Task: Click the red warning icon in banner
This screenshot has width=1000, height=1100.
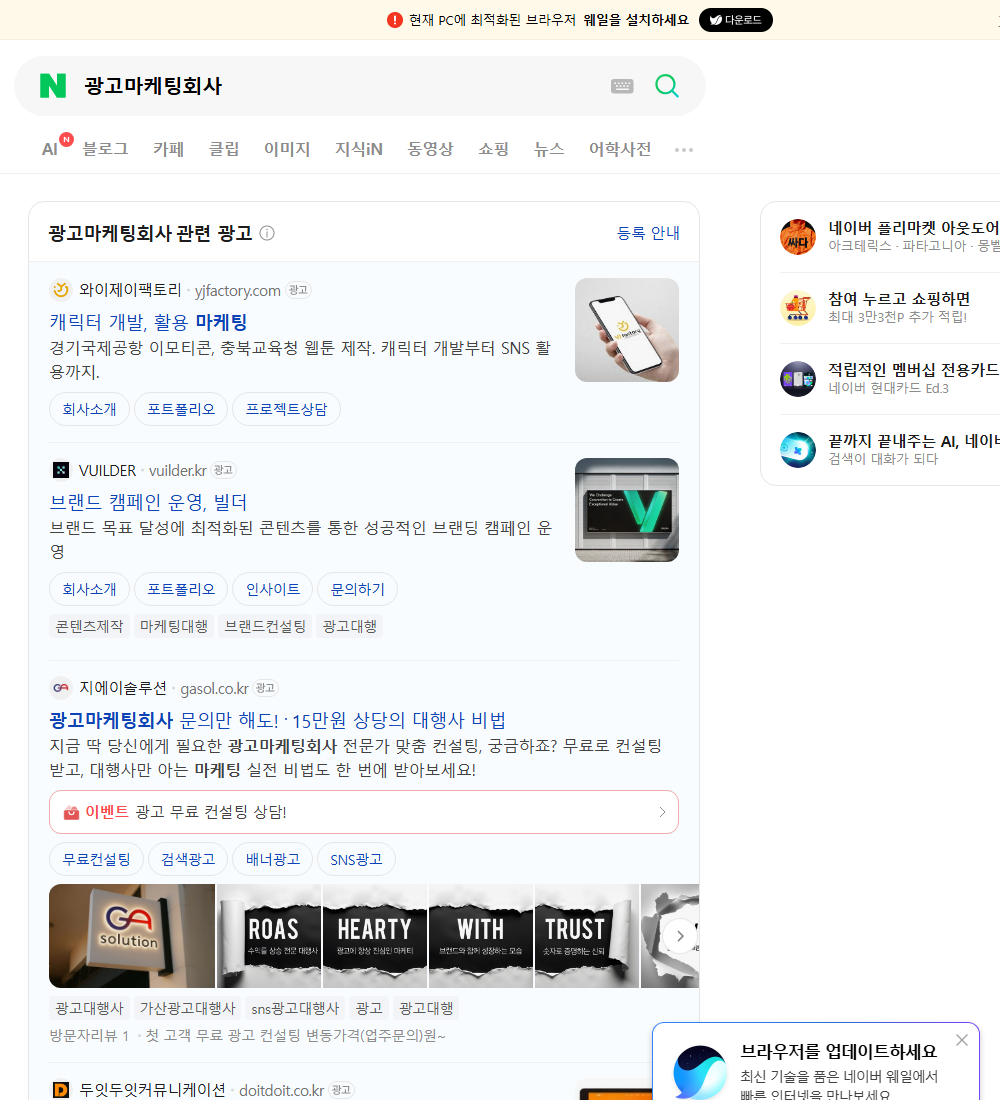Action: click(394, 20)
